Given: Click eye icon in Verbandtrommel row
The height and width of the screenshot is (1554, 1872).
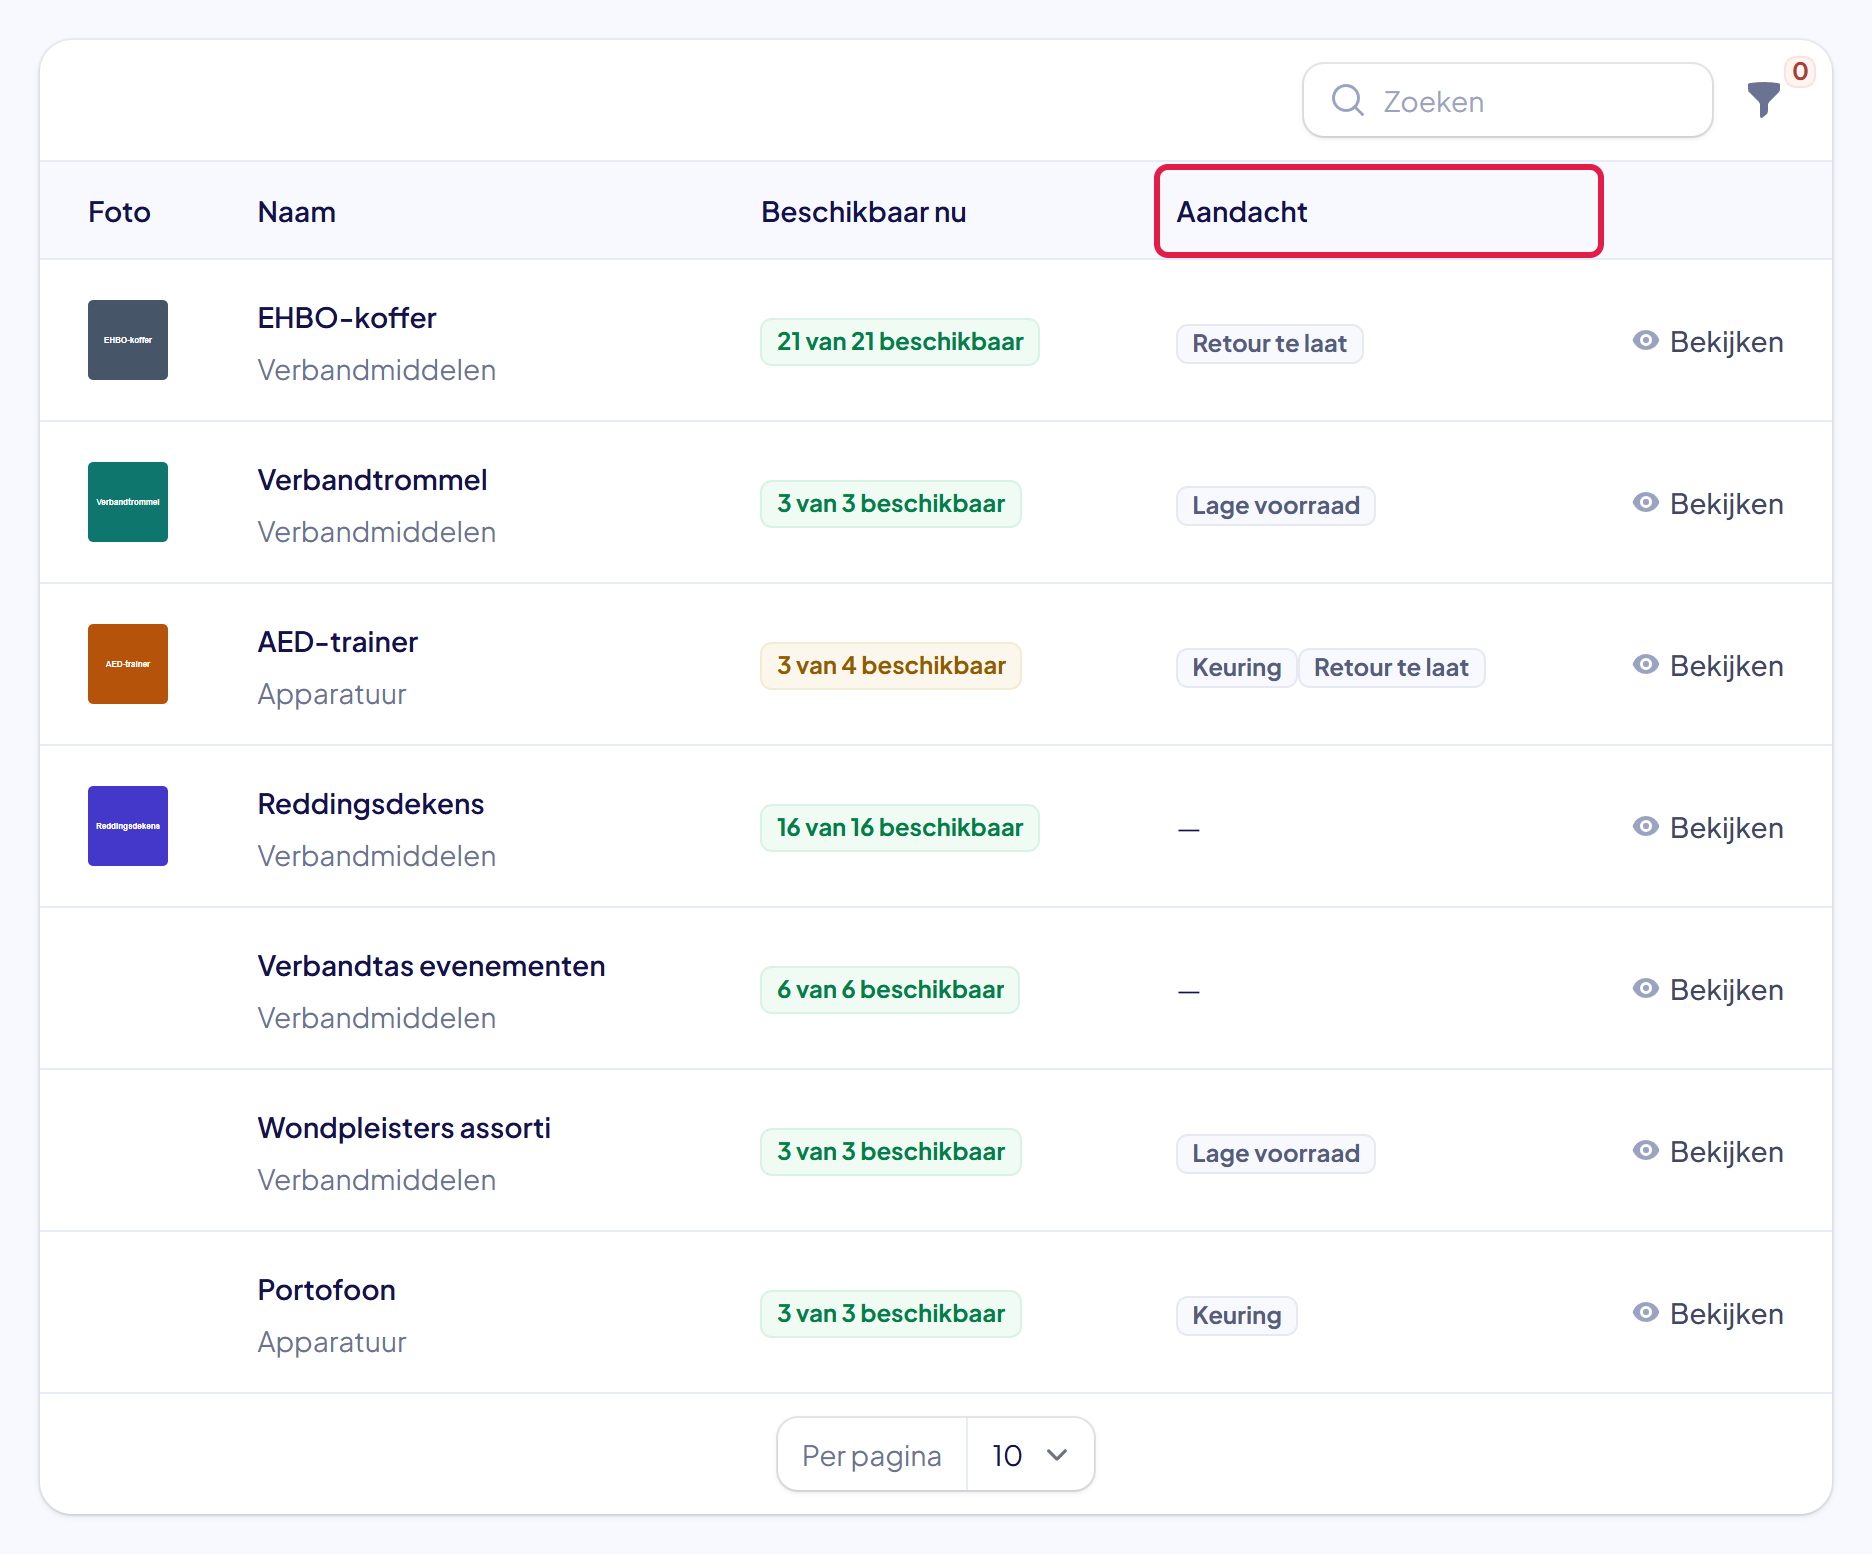Looking at the screenshot, I should (x=1645, y=503).
